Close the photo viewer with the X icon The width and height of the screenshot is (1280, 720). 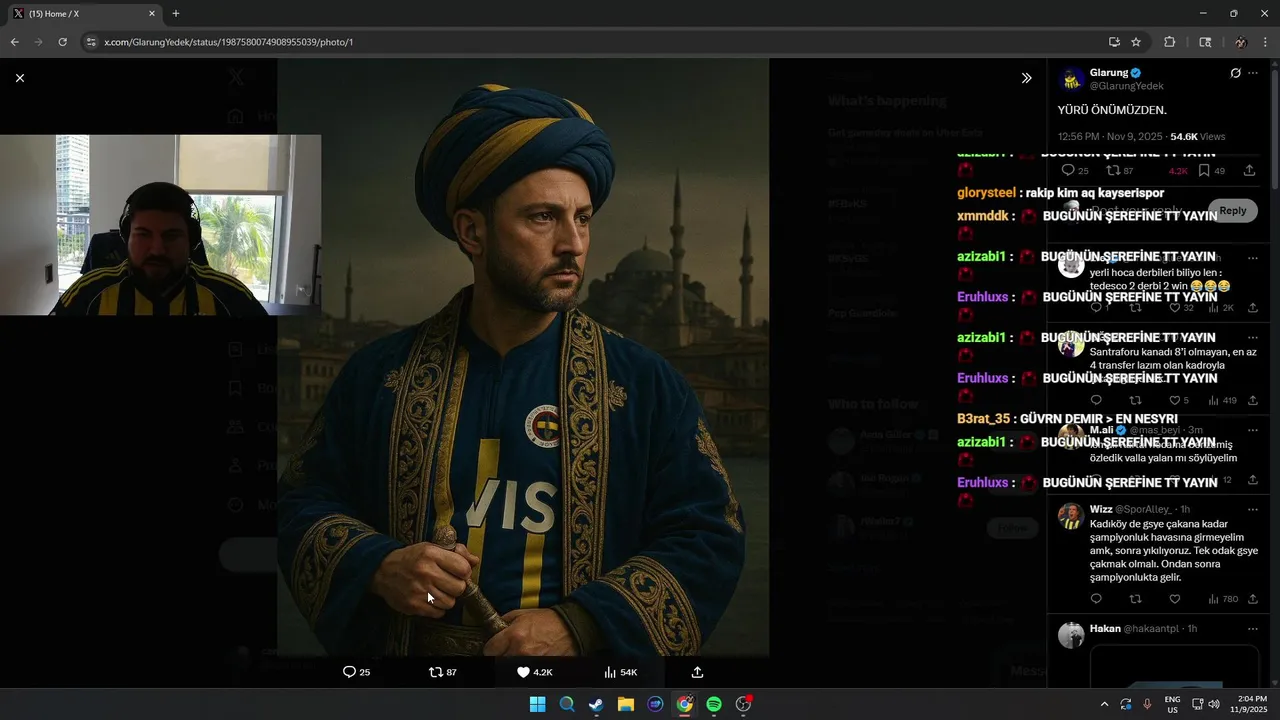(x=20, y=78)
